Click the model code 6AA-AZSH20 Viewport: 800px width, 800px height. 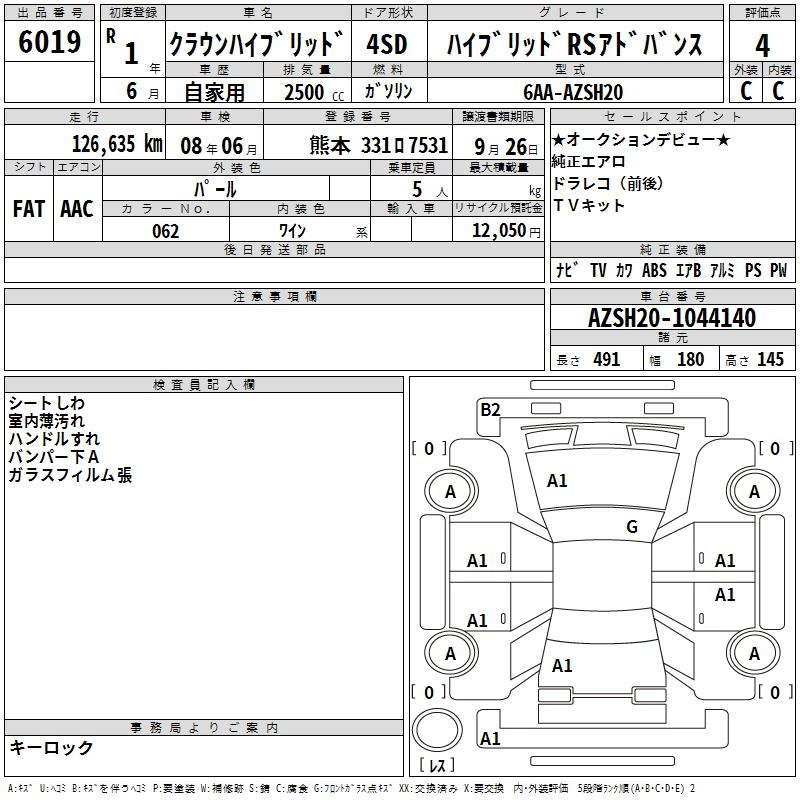tap(573, 92)
